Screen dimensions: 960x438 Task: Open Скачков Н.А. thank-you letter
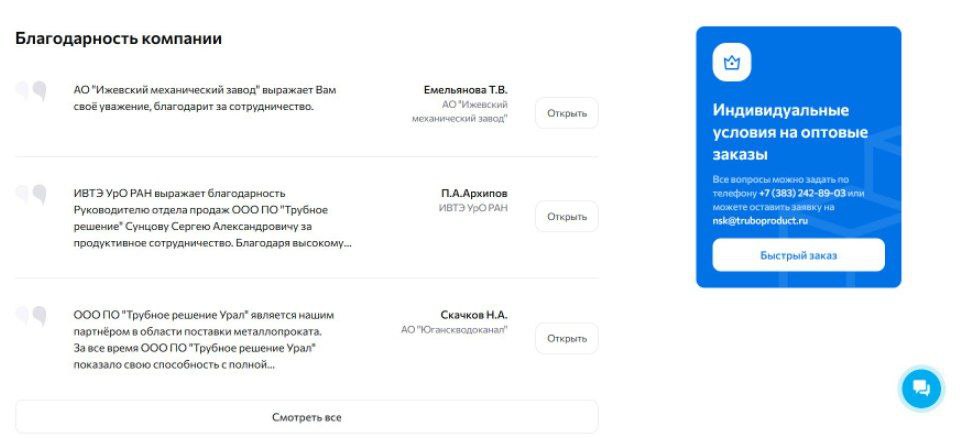click(566, 338)
